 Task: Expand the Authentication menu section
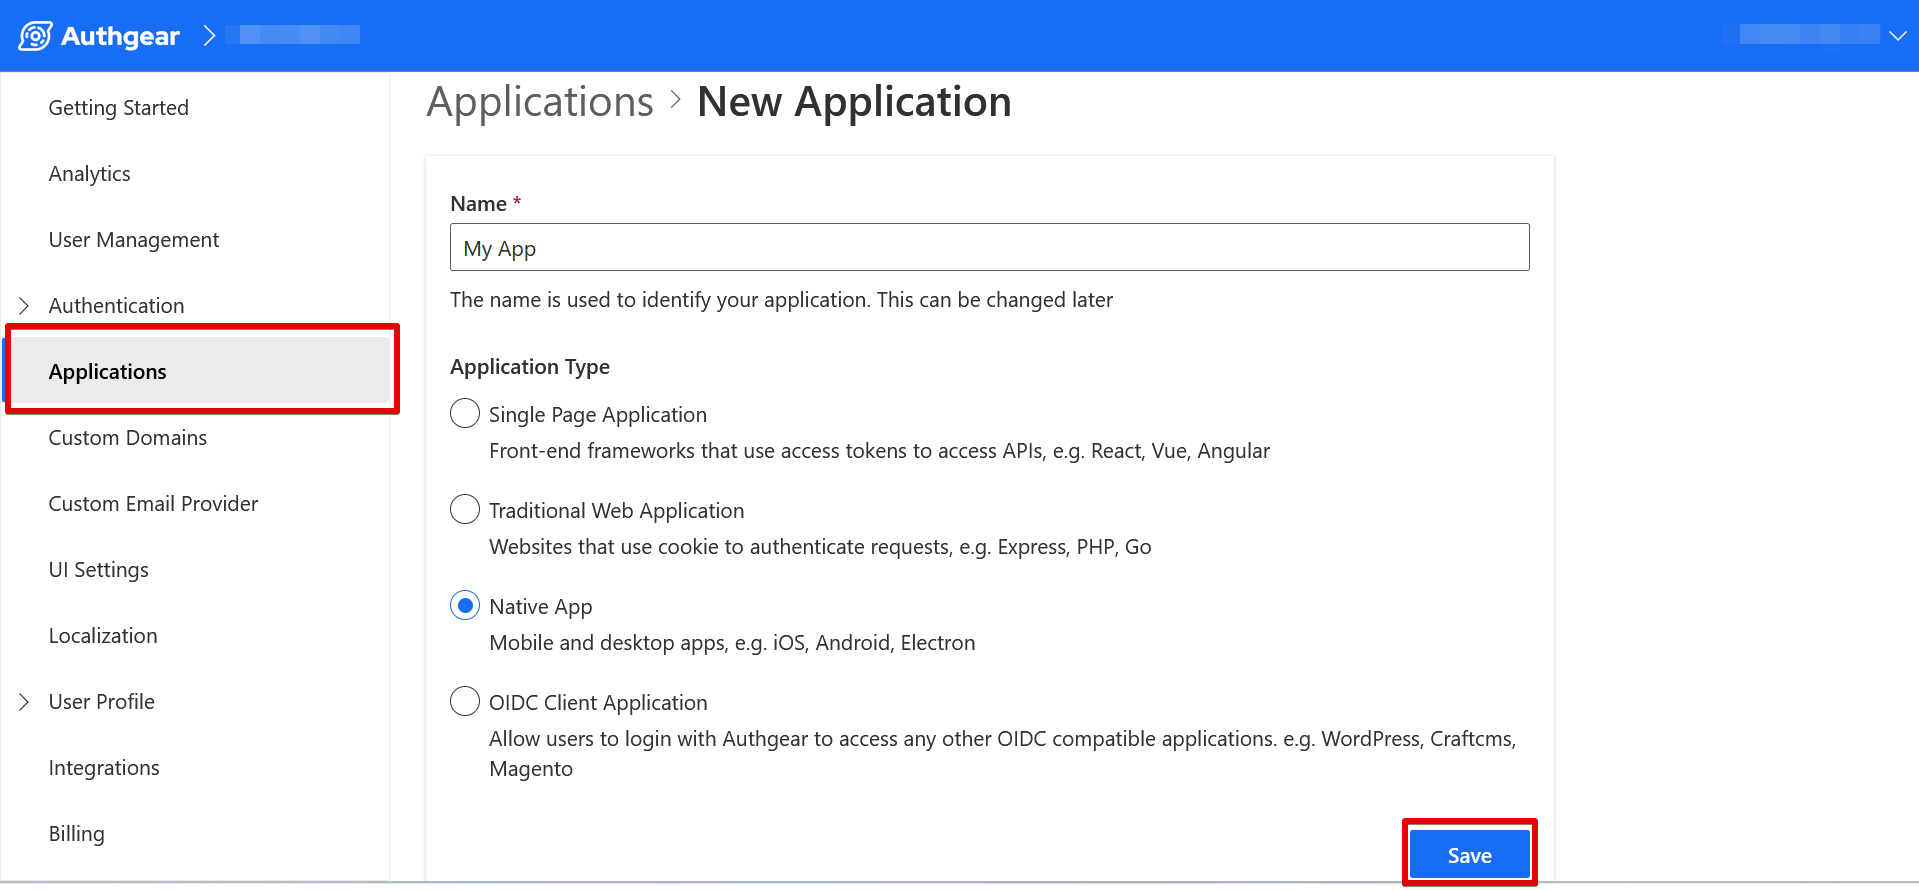[24, 306]
